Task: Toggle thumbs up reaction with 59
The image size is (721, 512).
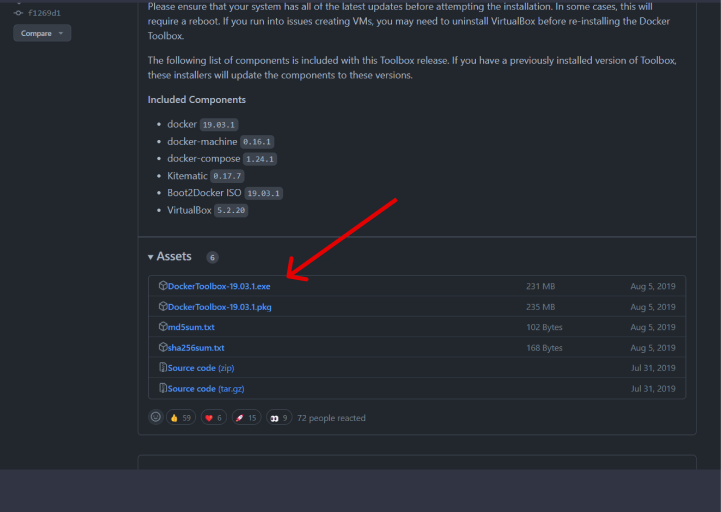Action: (181, 418)
